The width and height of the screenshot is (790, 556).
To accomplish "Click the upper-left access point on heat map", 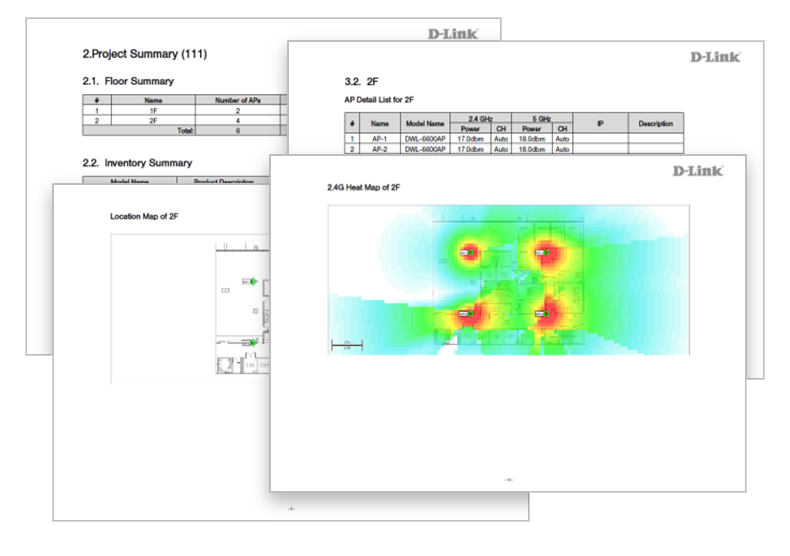I will pos(466,254).
